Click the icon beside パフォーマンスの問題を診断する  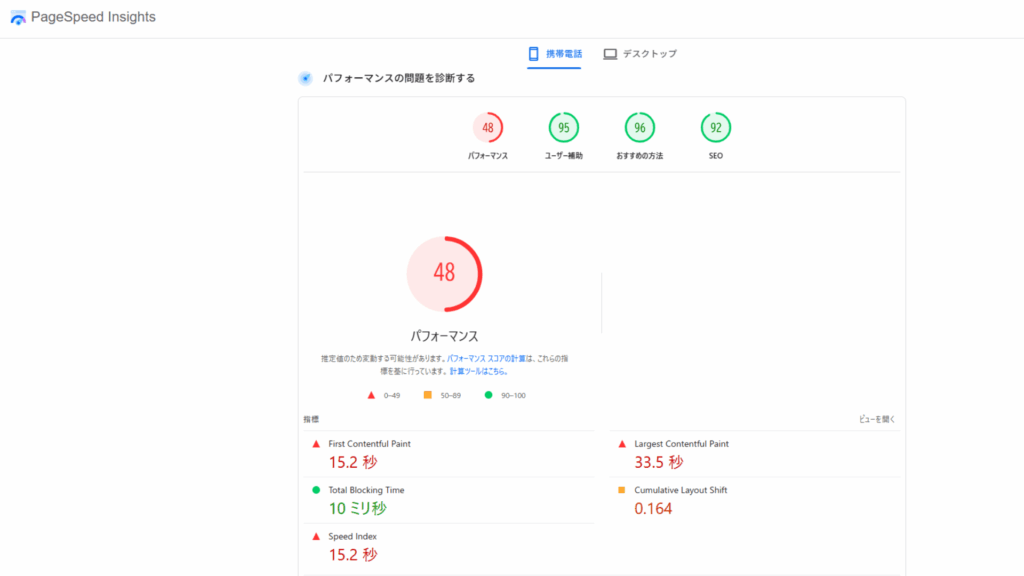tap(305, 78)
